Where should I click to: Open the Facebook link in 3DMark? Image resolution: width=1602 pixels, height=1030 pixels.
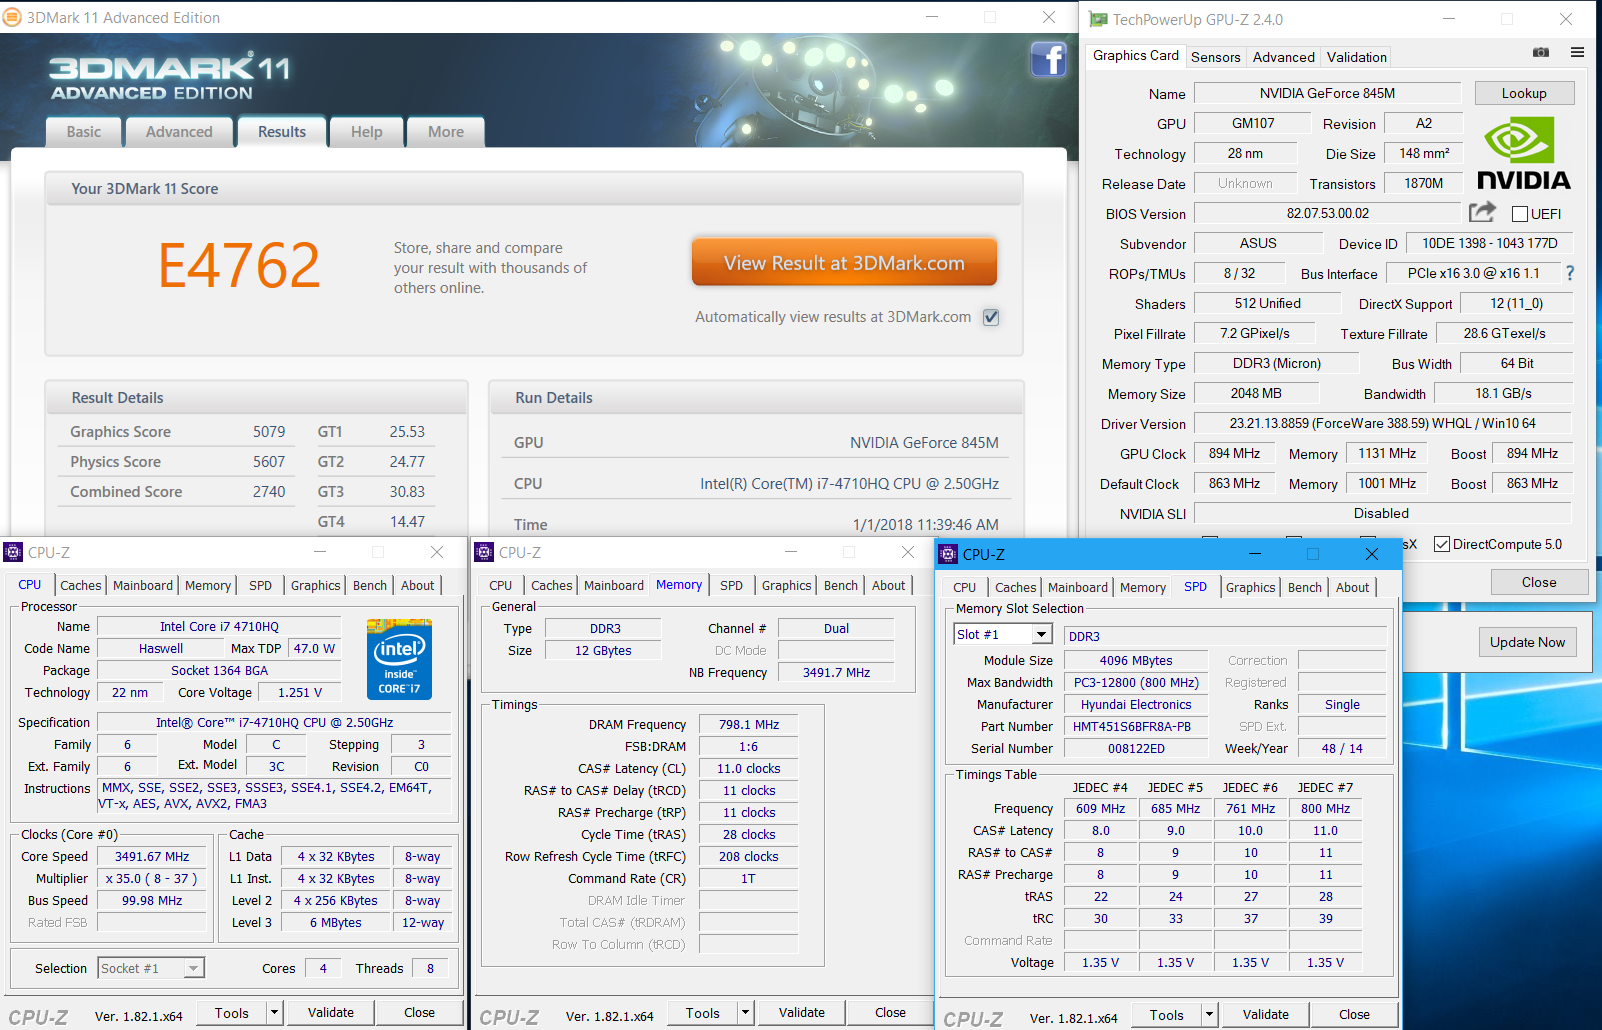coord(1048,60)
